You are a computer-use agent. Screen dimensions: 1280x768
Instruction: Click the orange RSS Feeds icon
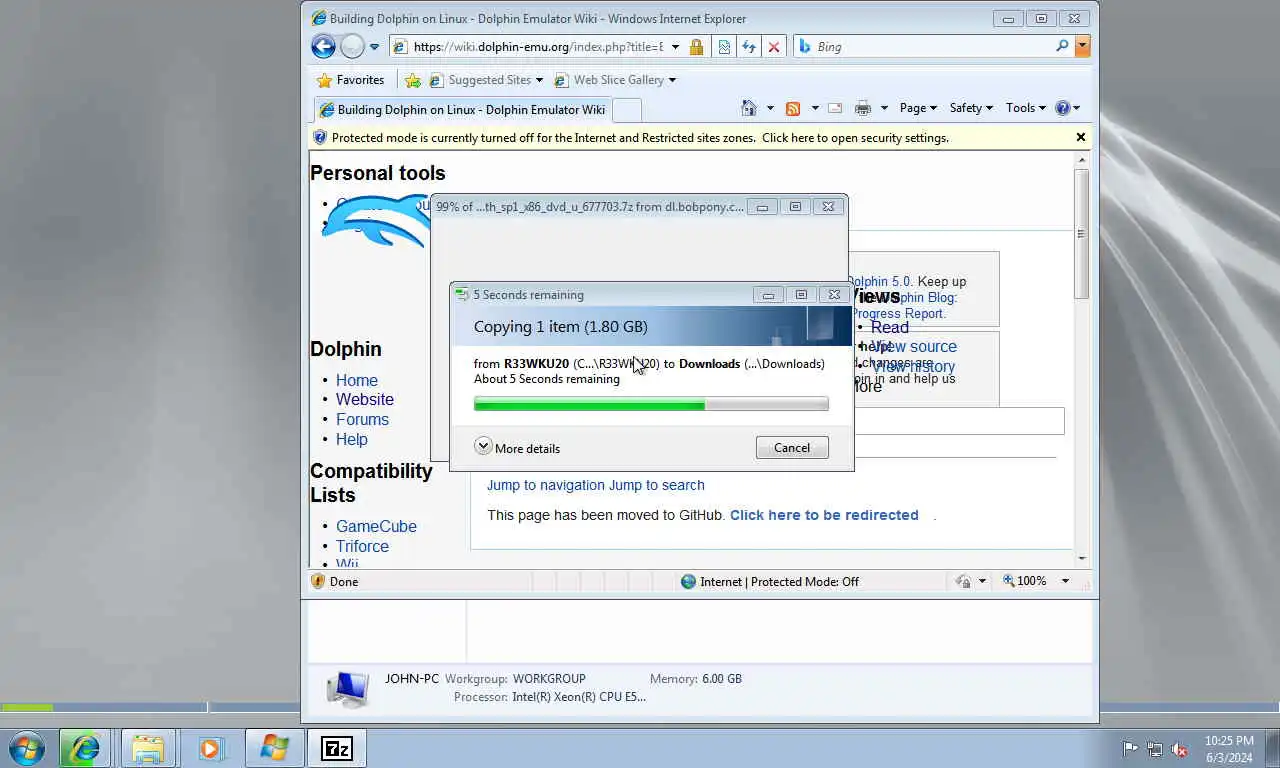[x=793, y=108]
